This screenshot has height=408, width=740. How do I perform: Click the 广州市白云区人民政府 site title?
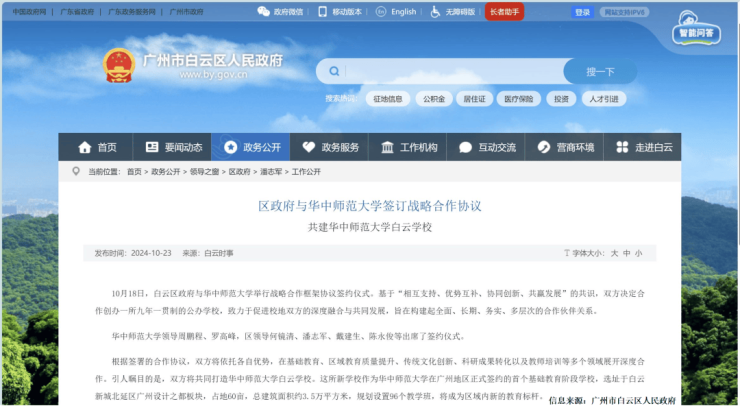click(x=212, y=60)
